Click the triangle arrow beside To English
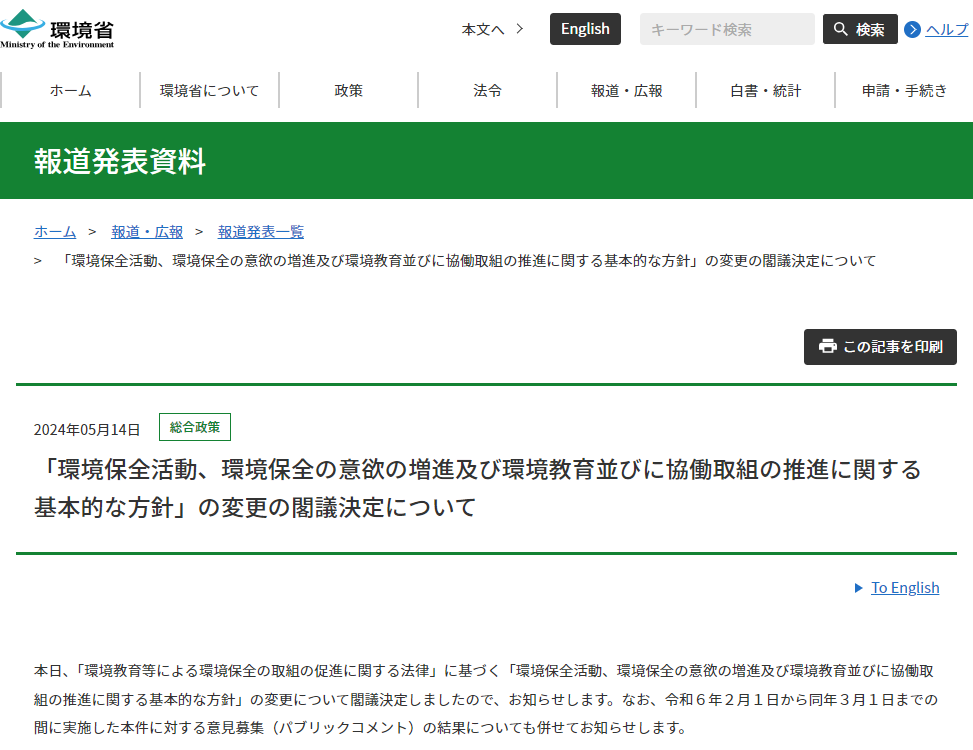 pos(858,588)
